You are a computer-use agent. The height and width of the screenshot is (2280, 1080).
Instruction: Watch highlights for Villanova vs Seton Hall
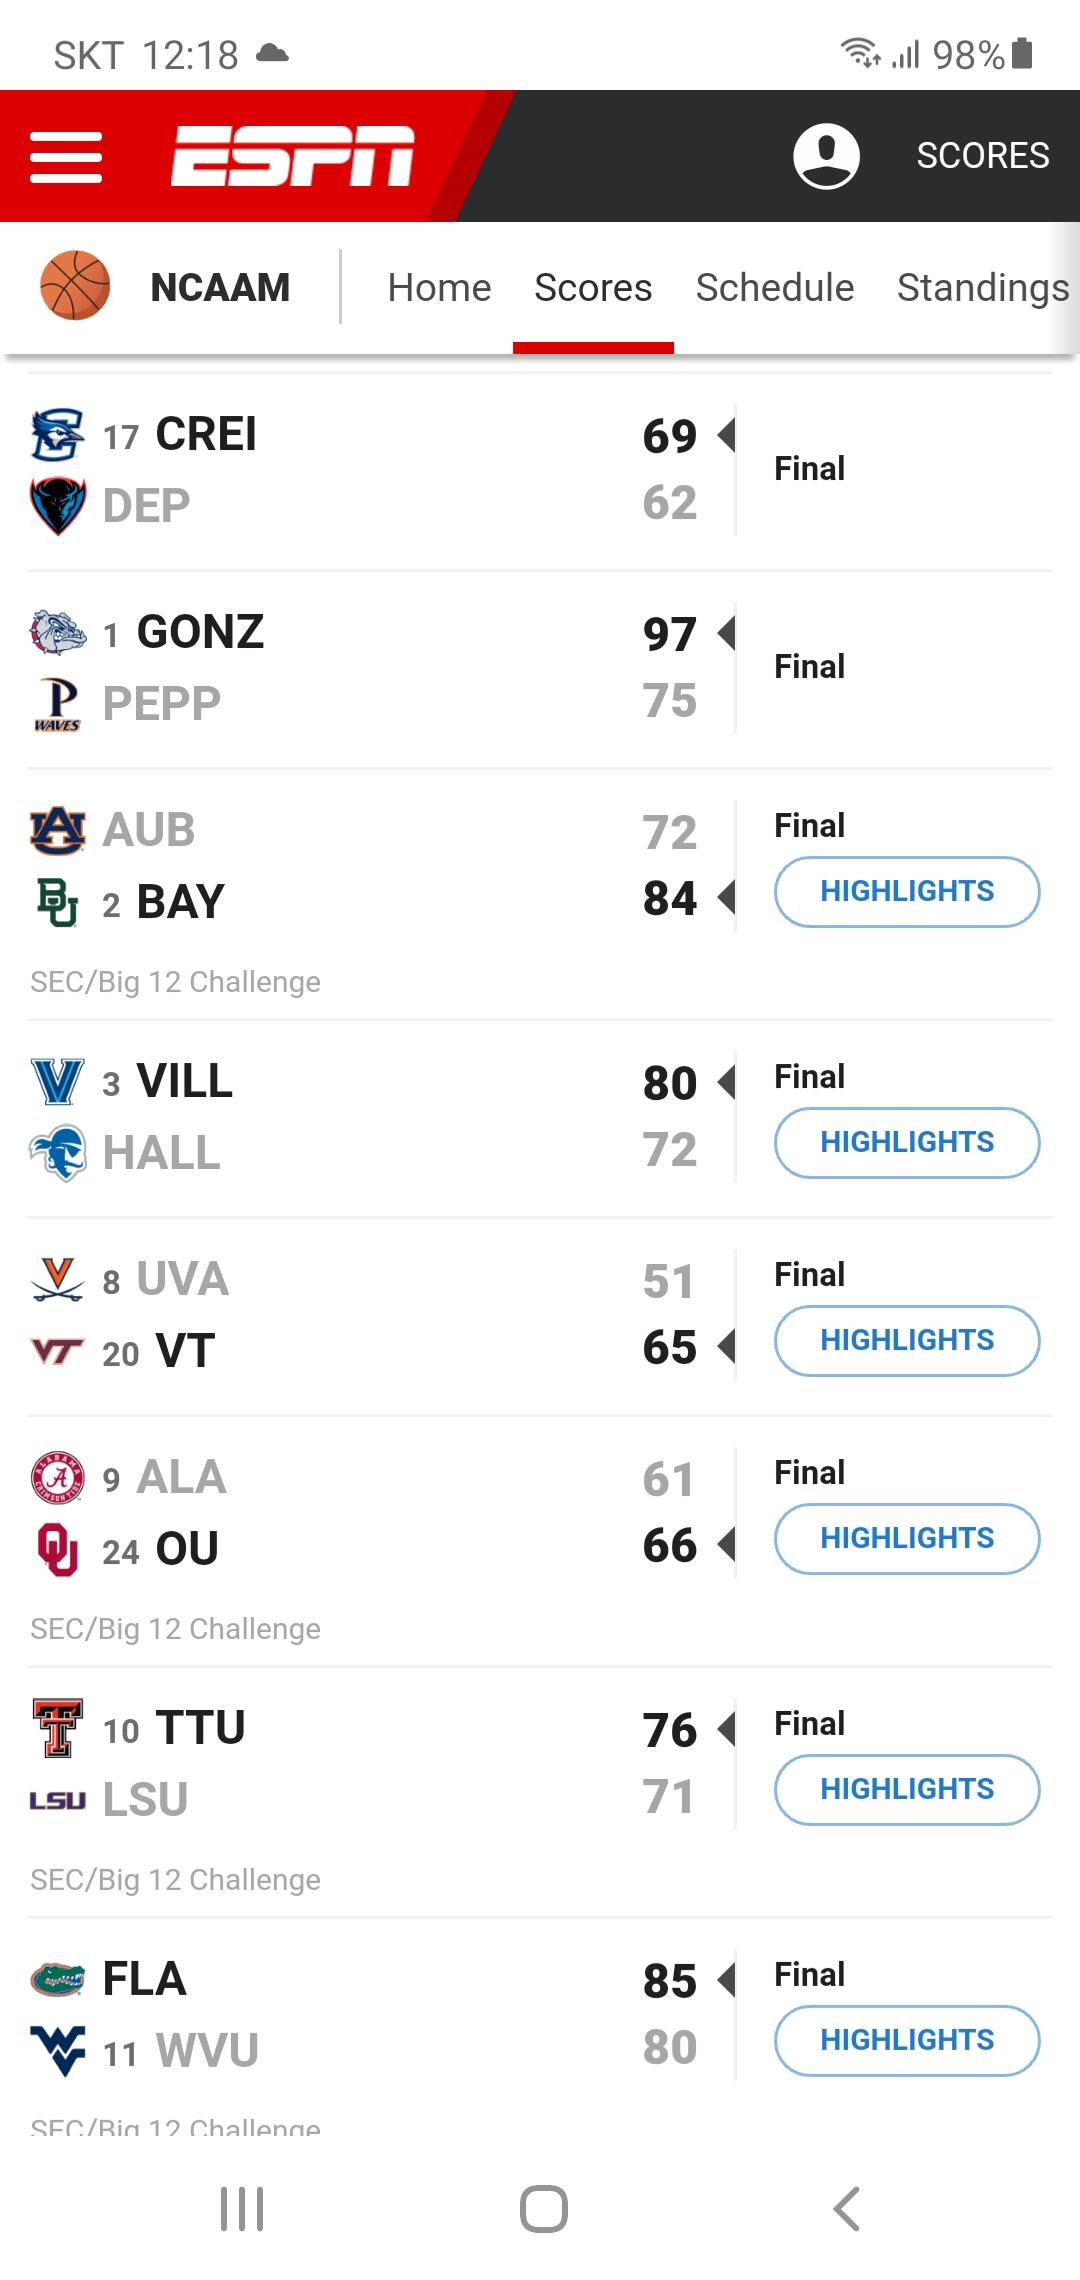coord(907,1142)
